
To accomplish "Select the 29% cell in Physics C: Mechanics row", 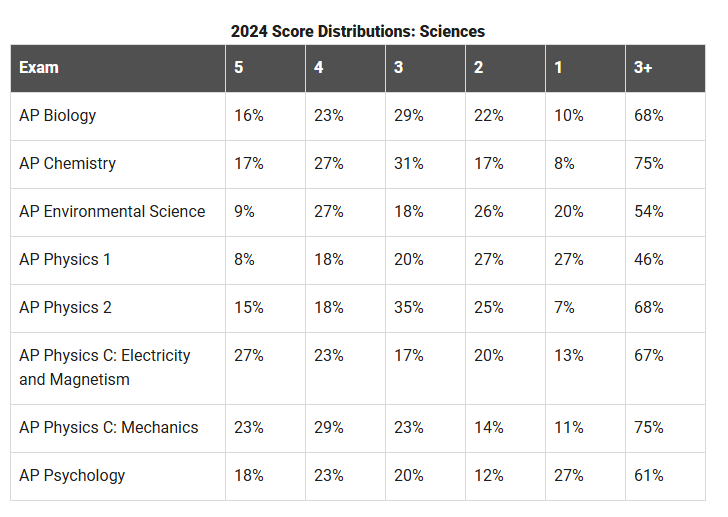I will click(x=329, y=427).
